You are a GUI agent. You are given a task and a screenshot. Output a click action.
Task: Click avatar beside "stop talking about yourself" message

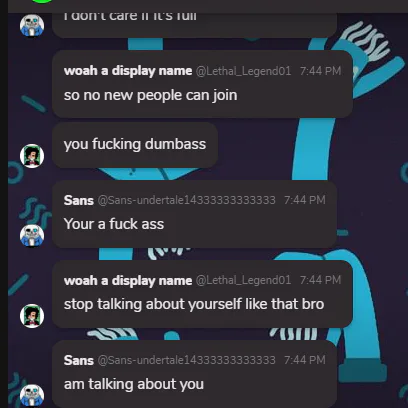[x=32, y=315]
